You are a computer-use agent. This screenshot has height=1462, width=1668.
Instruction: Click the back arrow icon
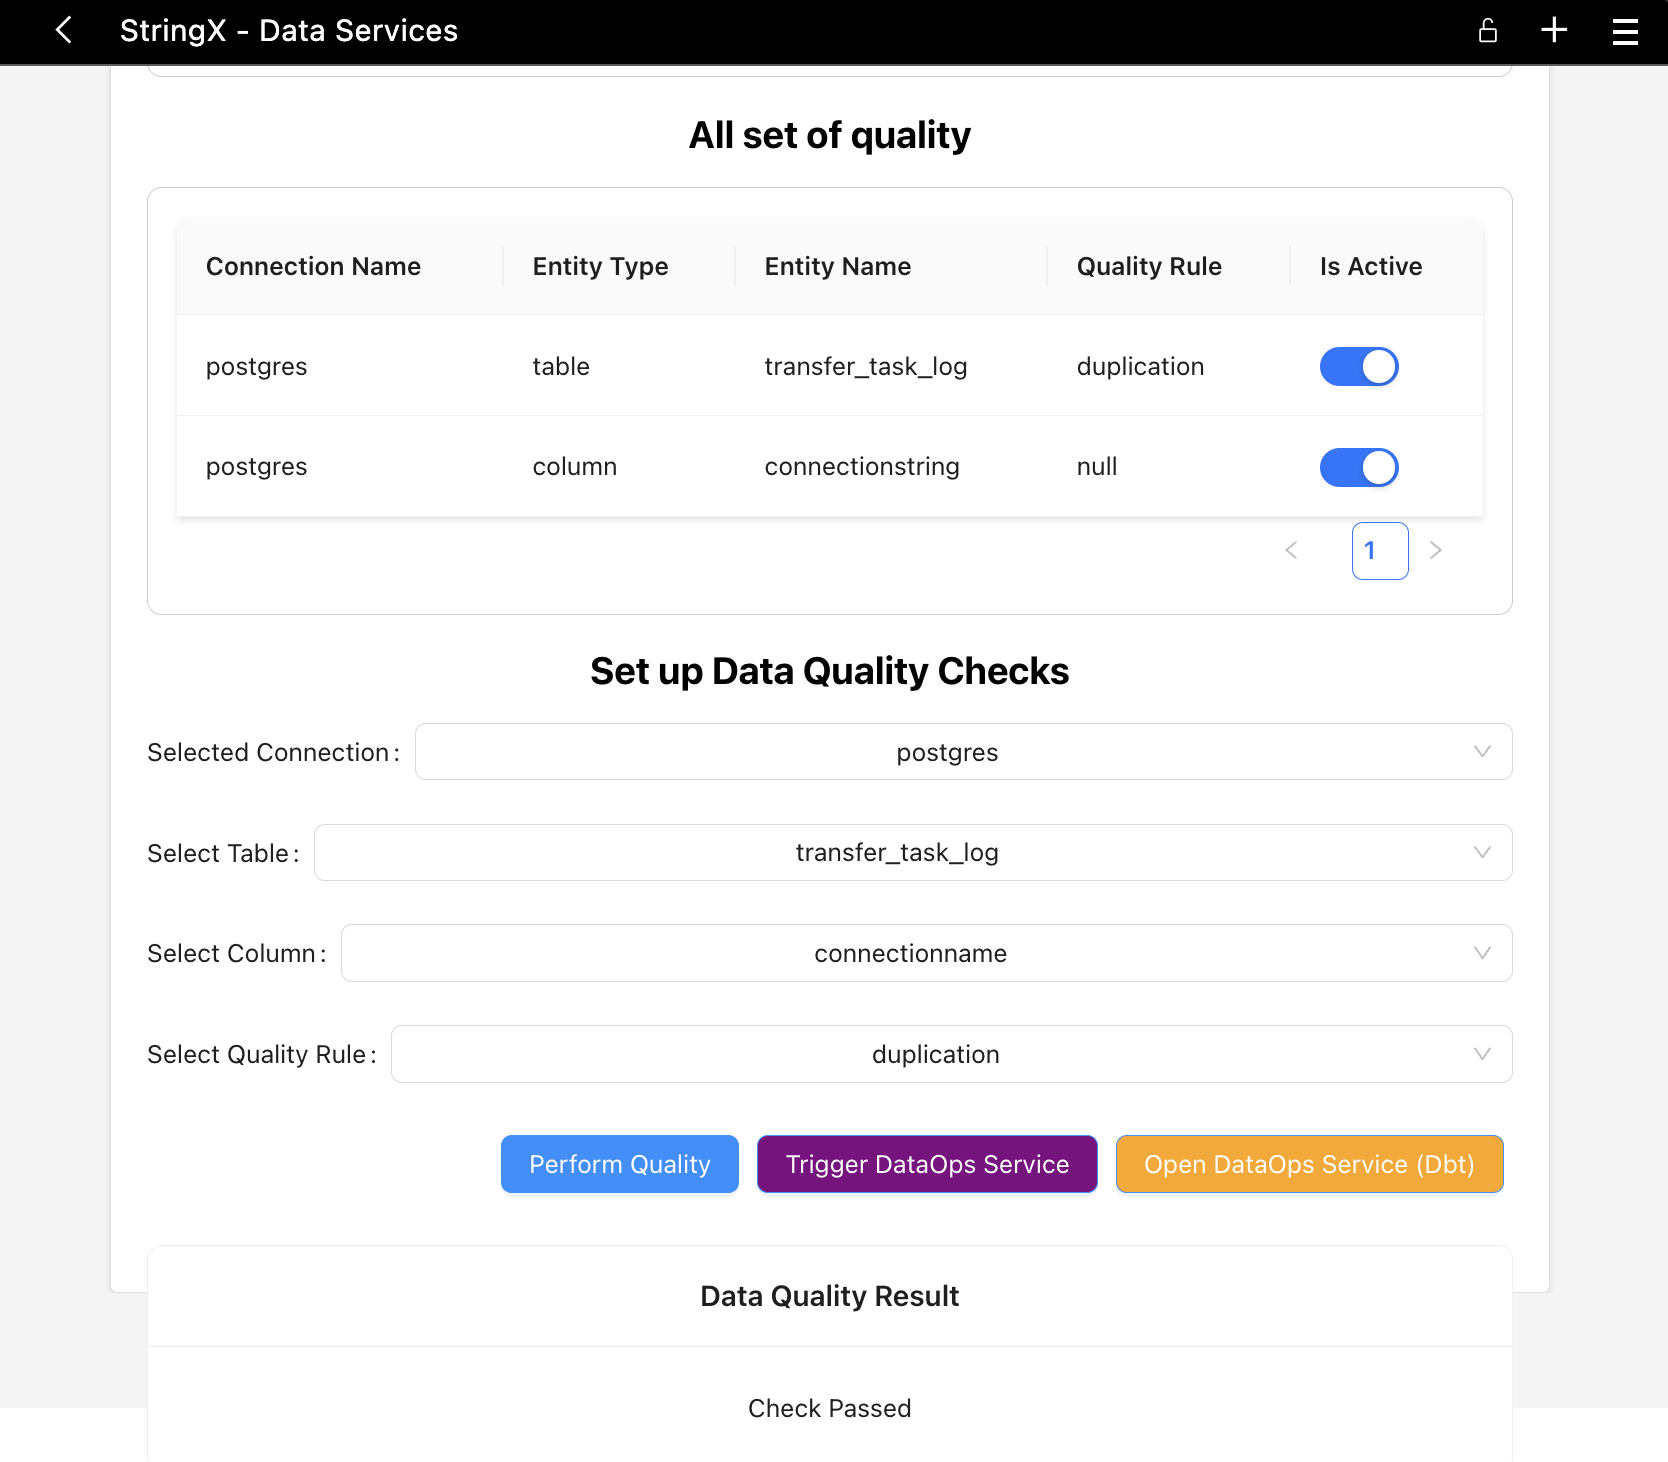pos(64,30)
